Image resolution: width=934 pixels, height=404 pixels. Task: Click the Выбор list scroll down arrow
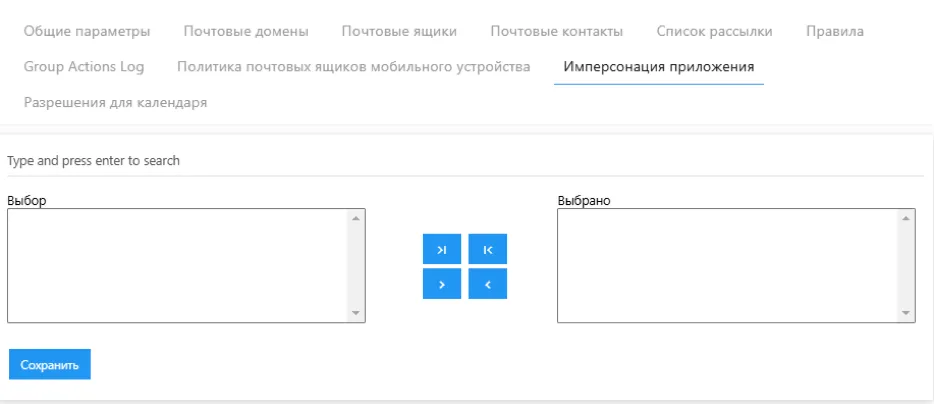click(356, 313)
